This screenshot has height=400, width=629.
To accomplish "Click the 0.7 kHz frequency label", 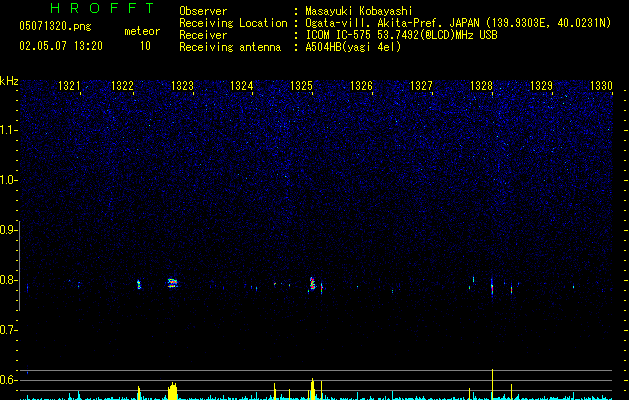I will click(8, 330).
